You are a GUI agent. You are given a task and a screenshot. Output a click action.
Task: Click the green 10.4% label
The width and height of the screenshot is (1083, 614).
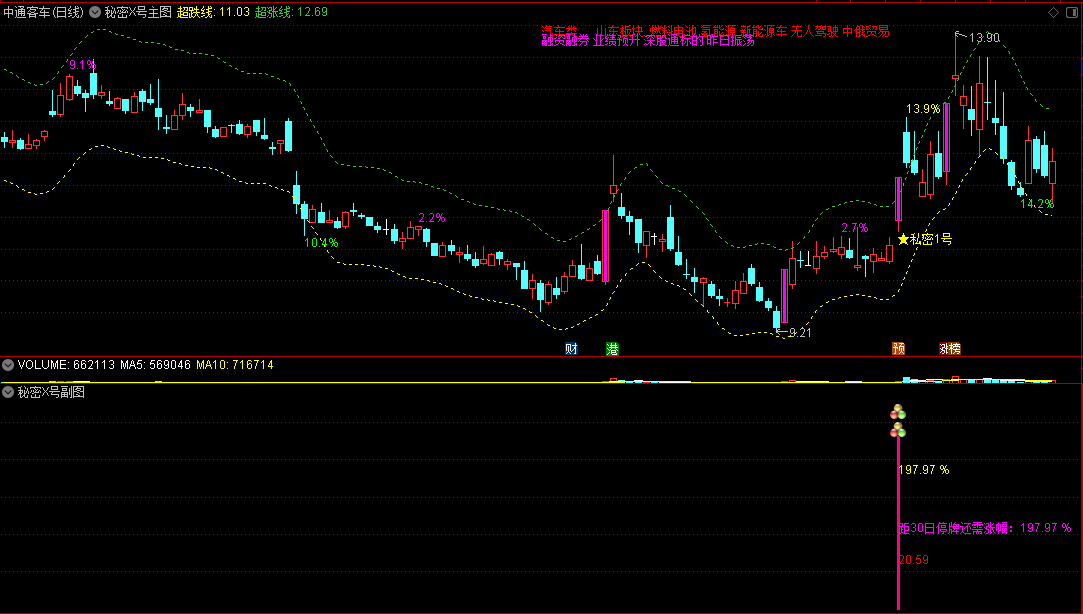coord(321,243)
